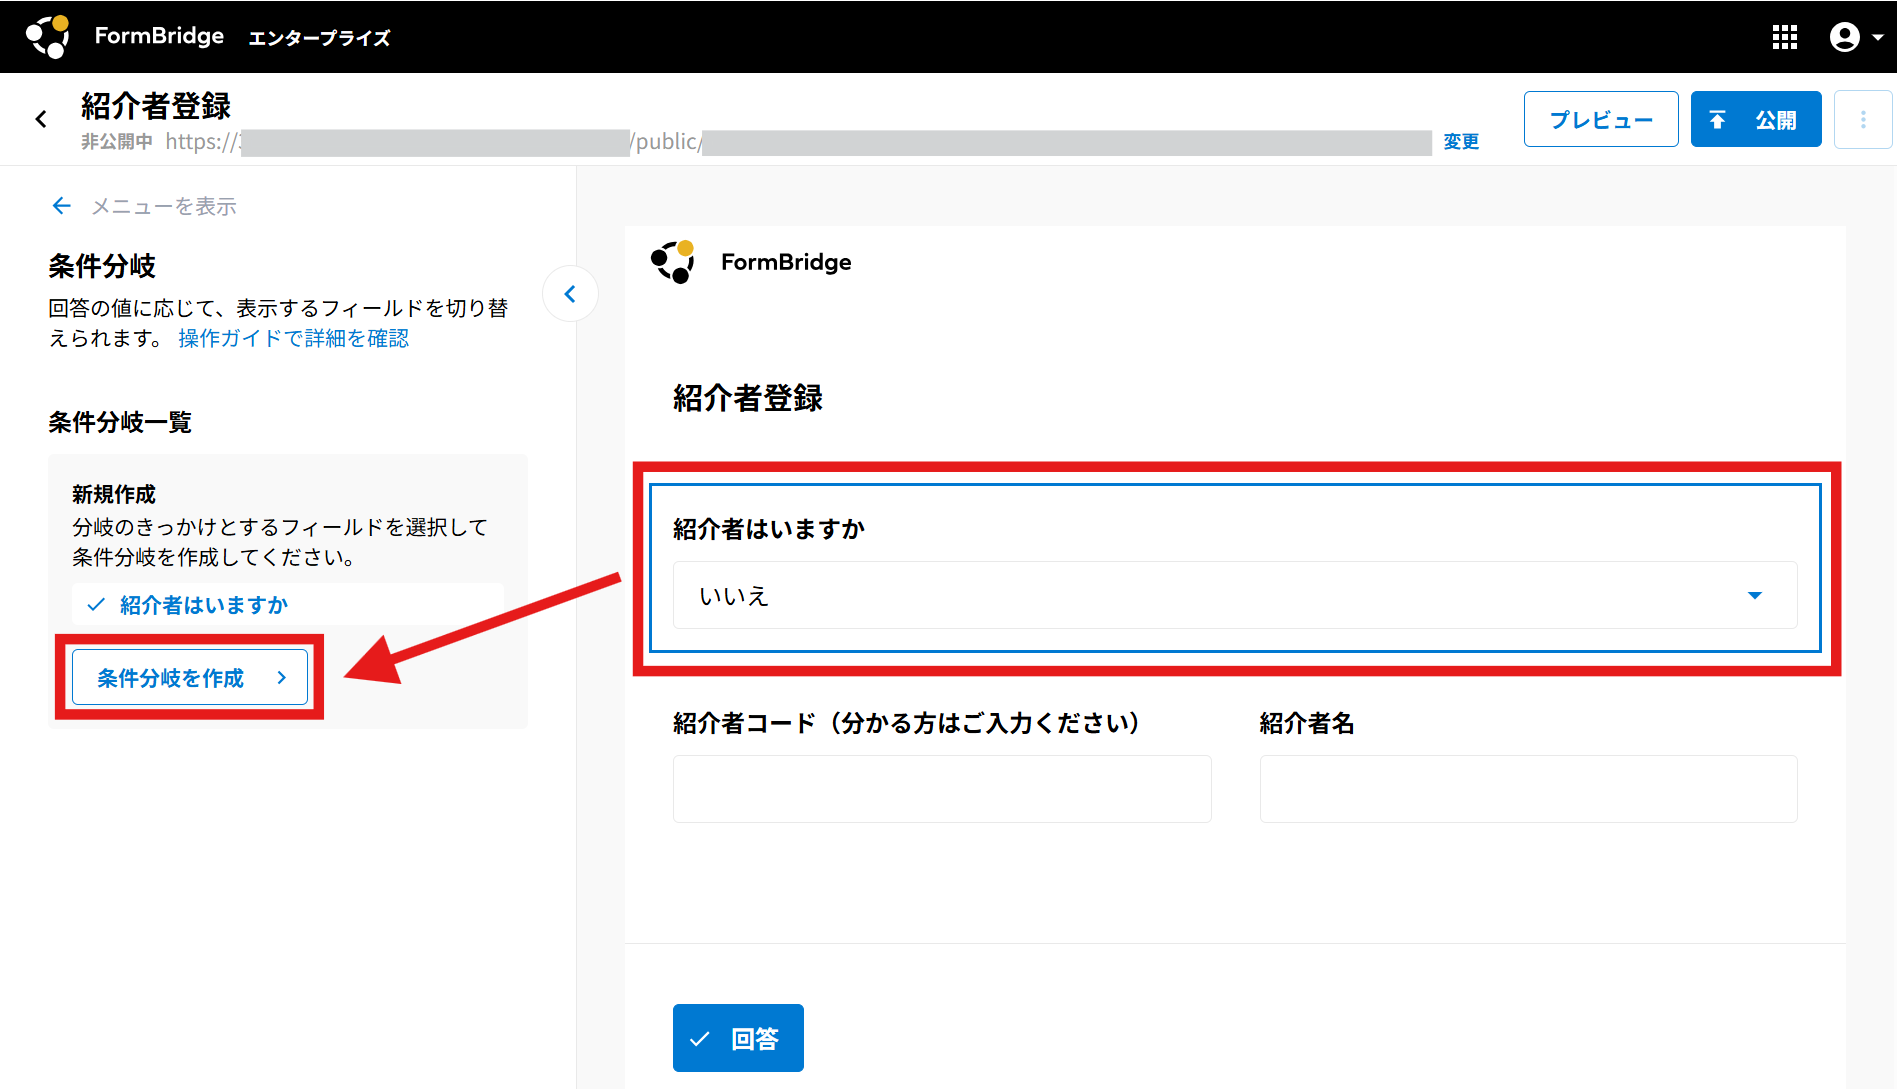1897x1089 pixels.
Task: Click the FormBridge logo in the form preview
Action: [673, 262]
